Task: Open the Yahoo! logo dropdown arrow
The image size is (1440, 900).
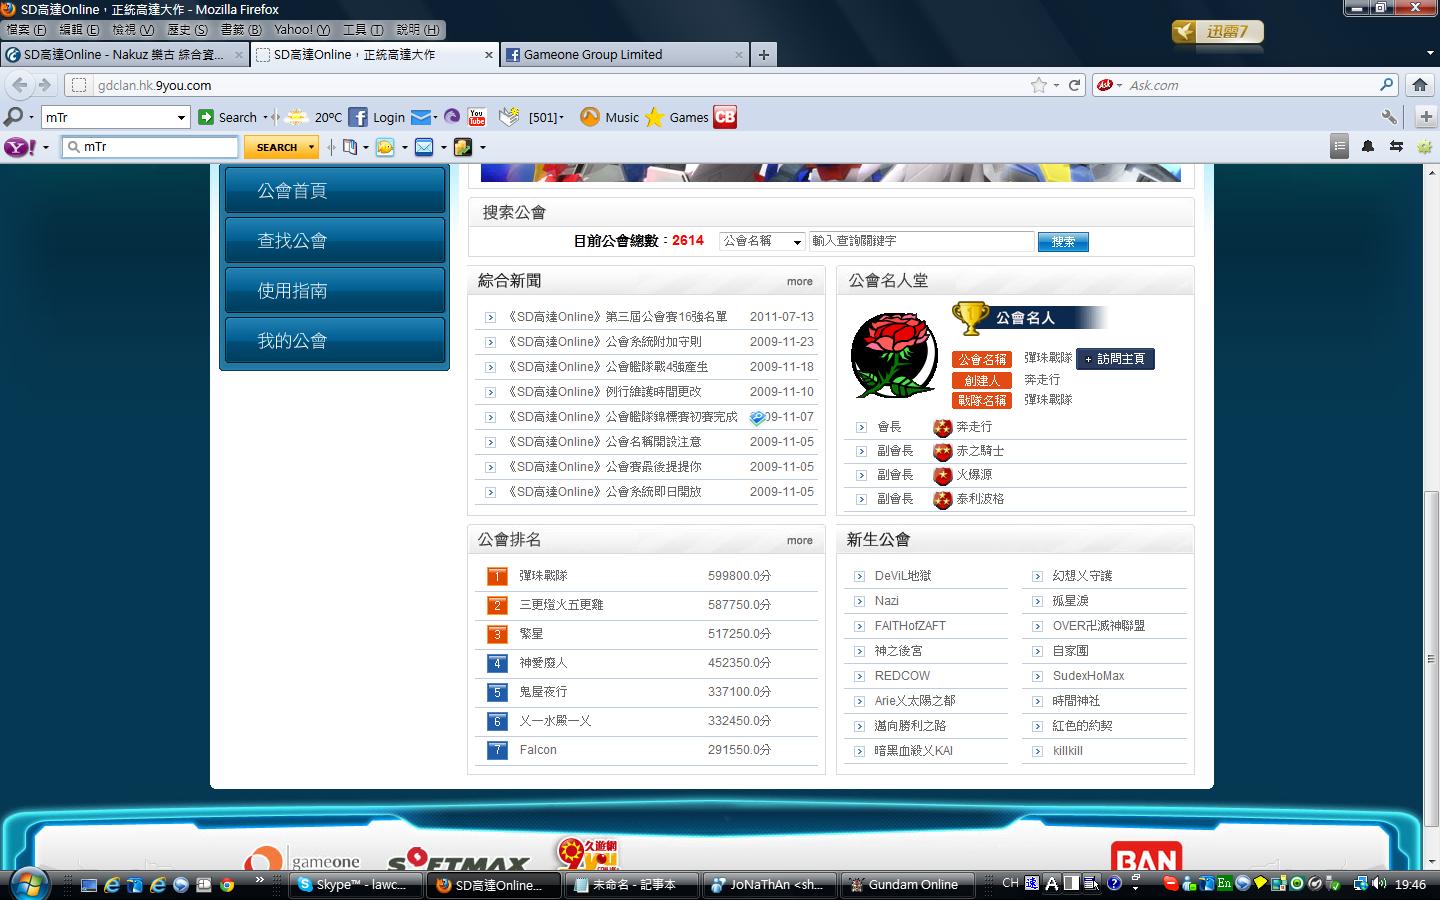Action: 46,147
